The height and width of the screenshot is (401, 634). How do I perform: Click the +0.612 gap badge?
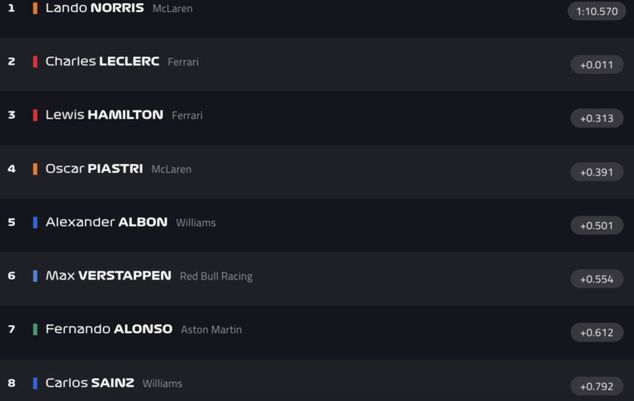[597, 333]
